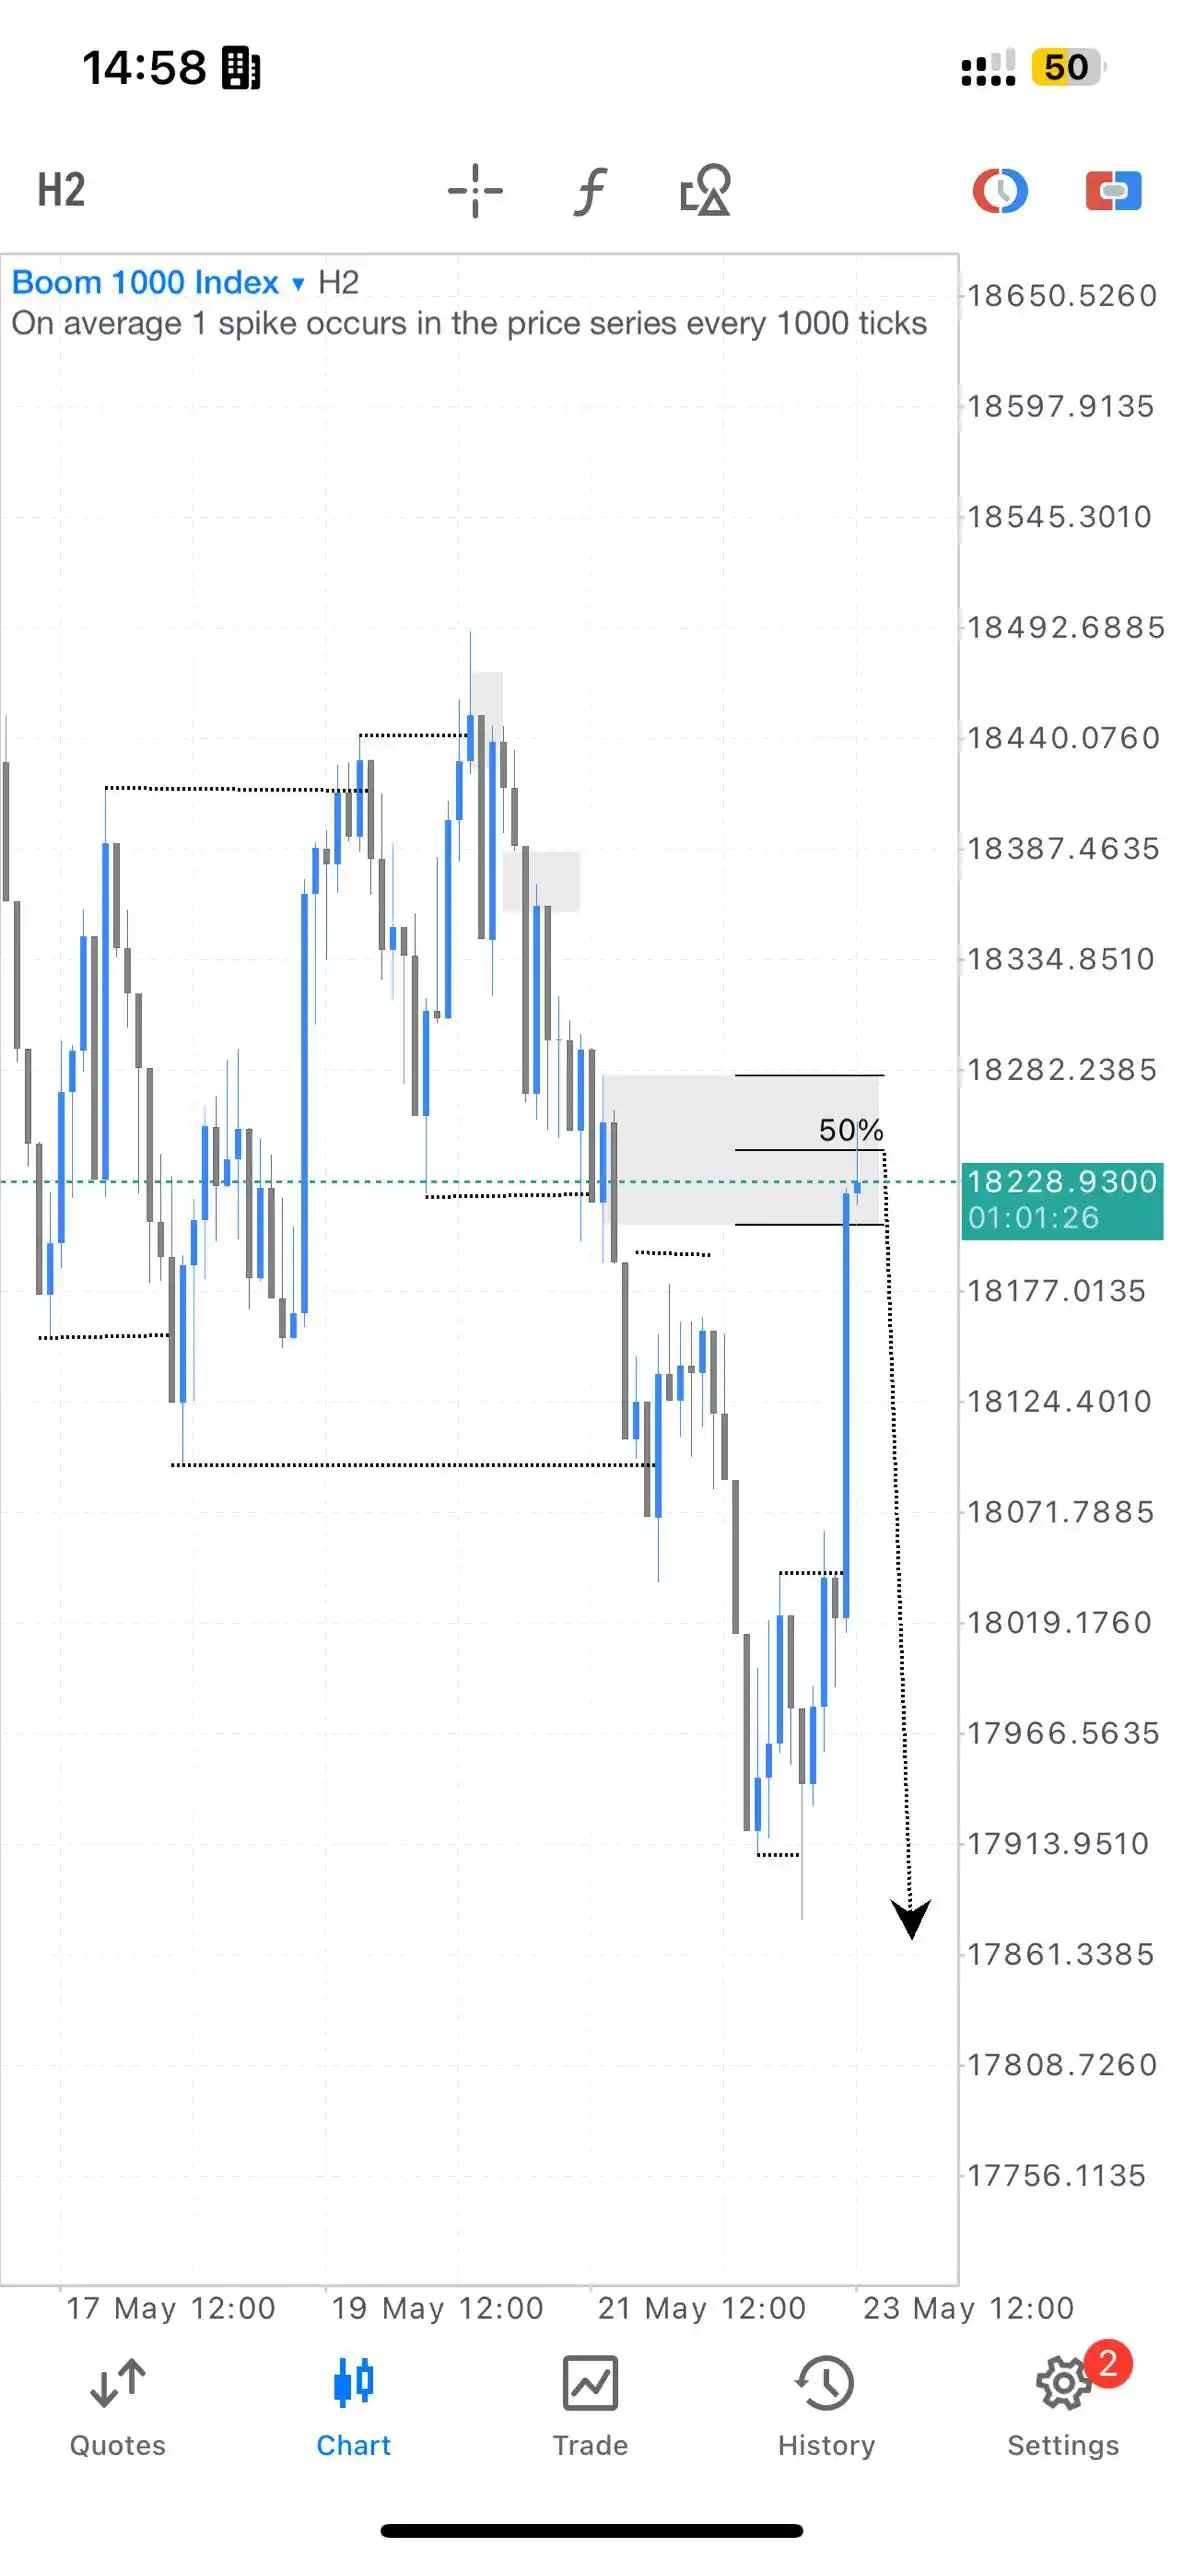Open the drawing objects shapes tool
1183x2560 pixels.
point(705,190)
